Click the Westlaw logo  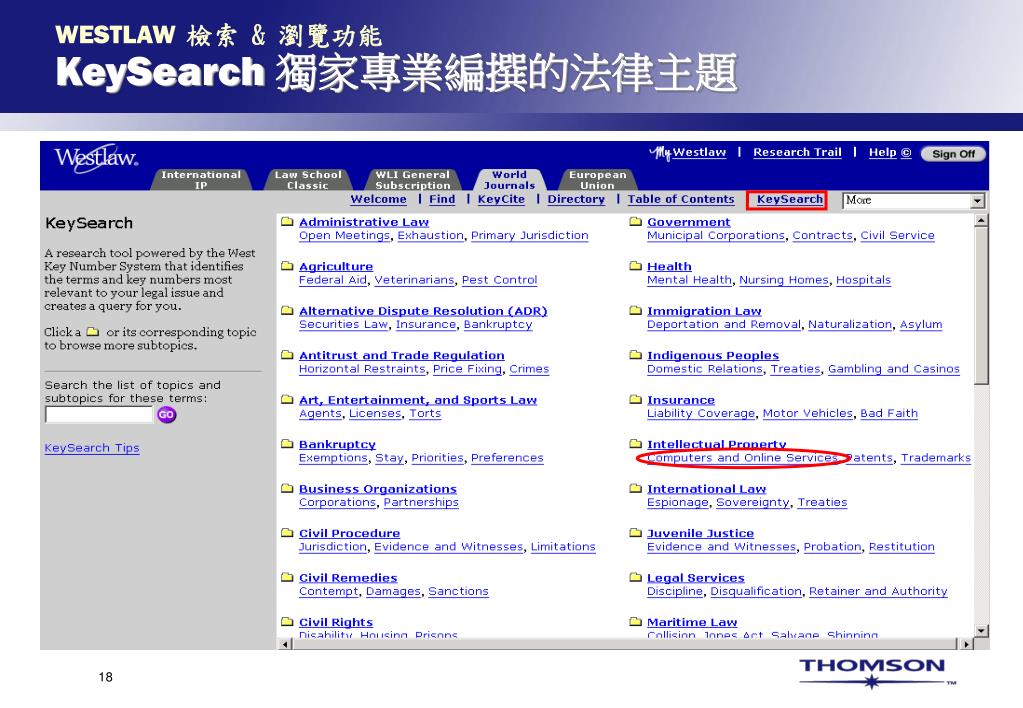(x=96, y=157)
